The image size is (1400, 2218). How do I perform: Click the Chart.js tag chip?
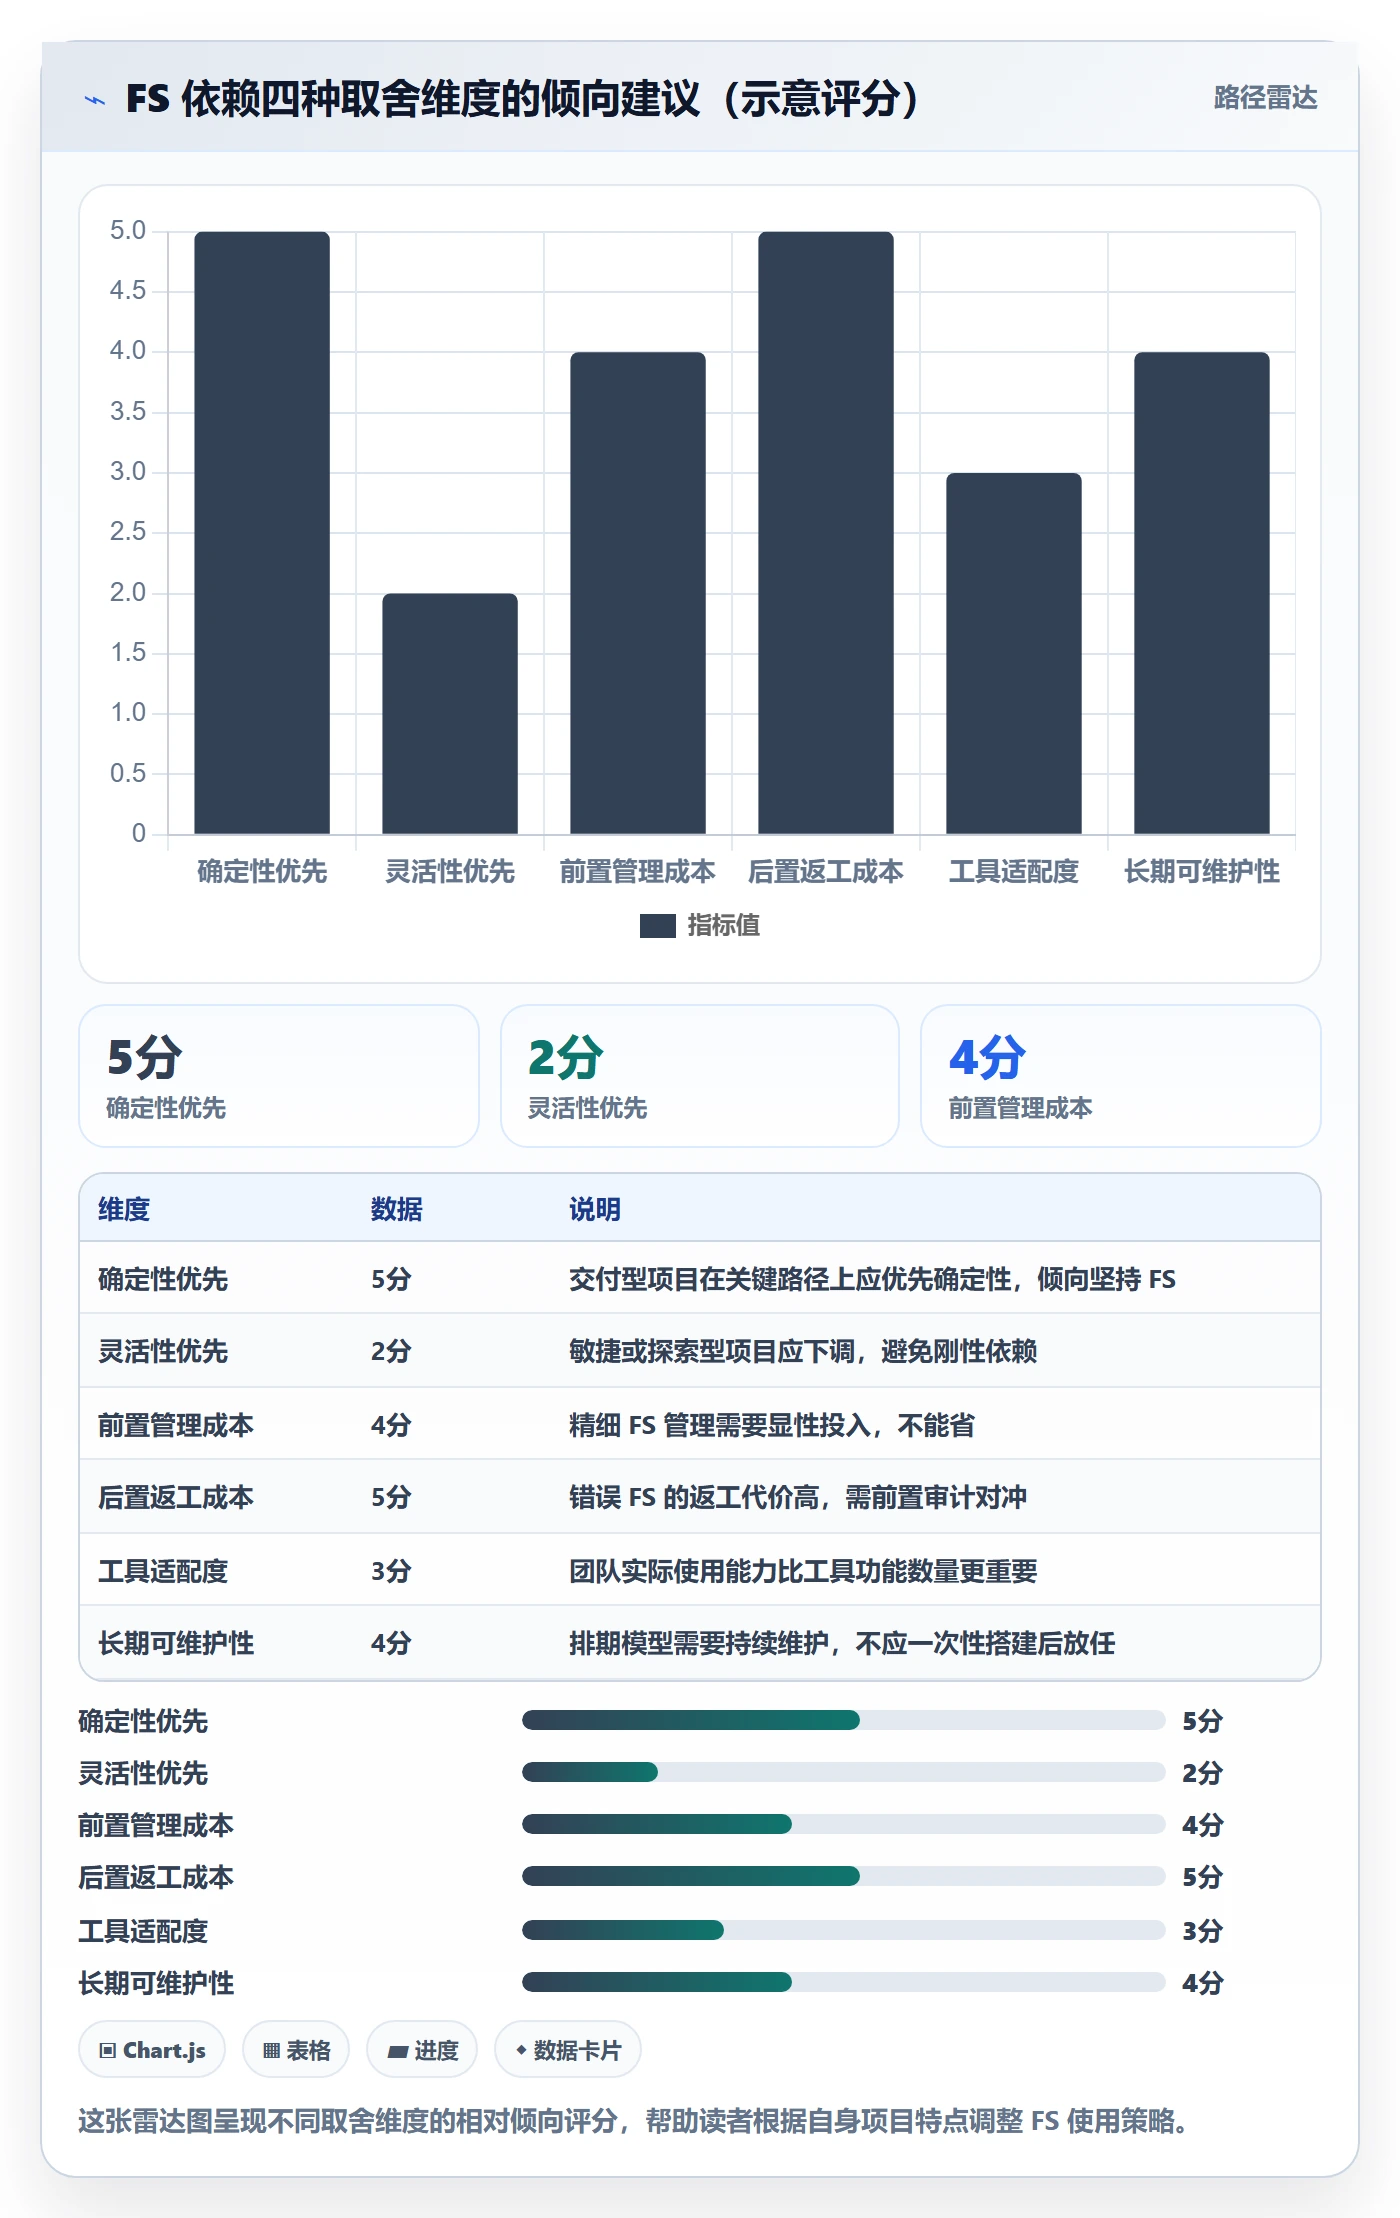(x=152, y=2050)
